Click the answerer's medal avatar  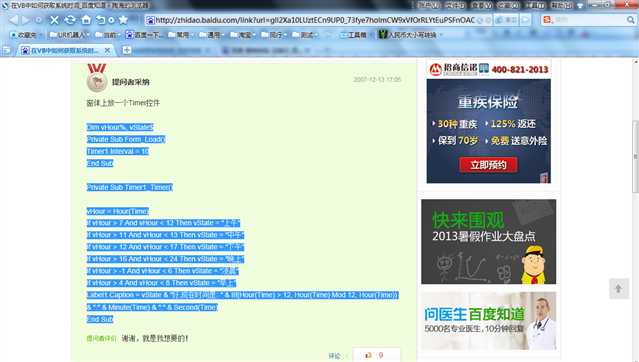[97, 81]
